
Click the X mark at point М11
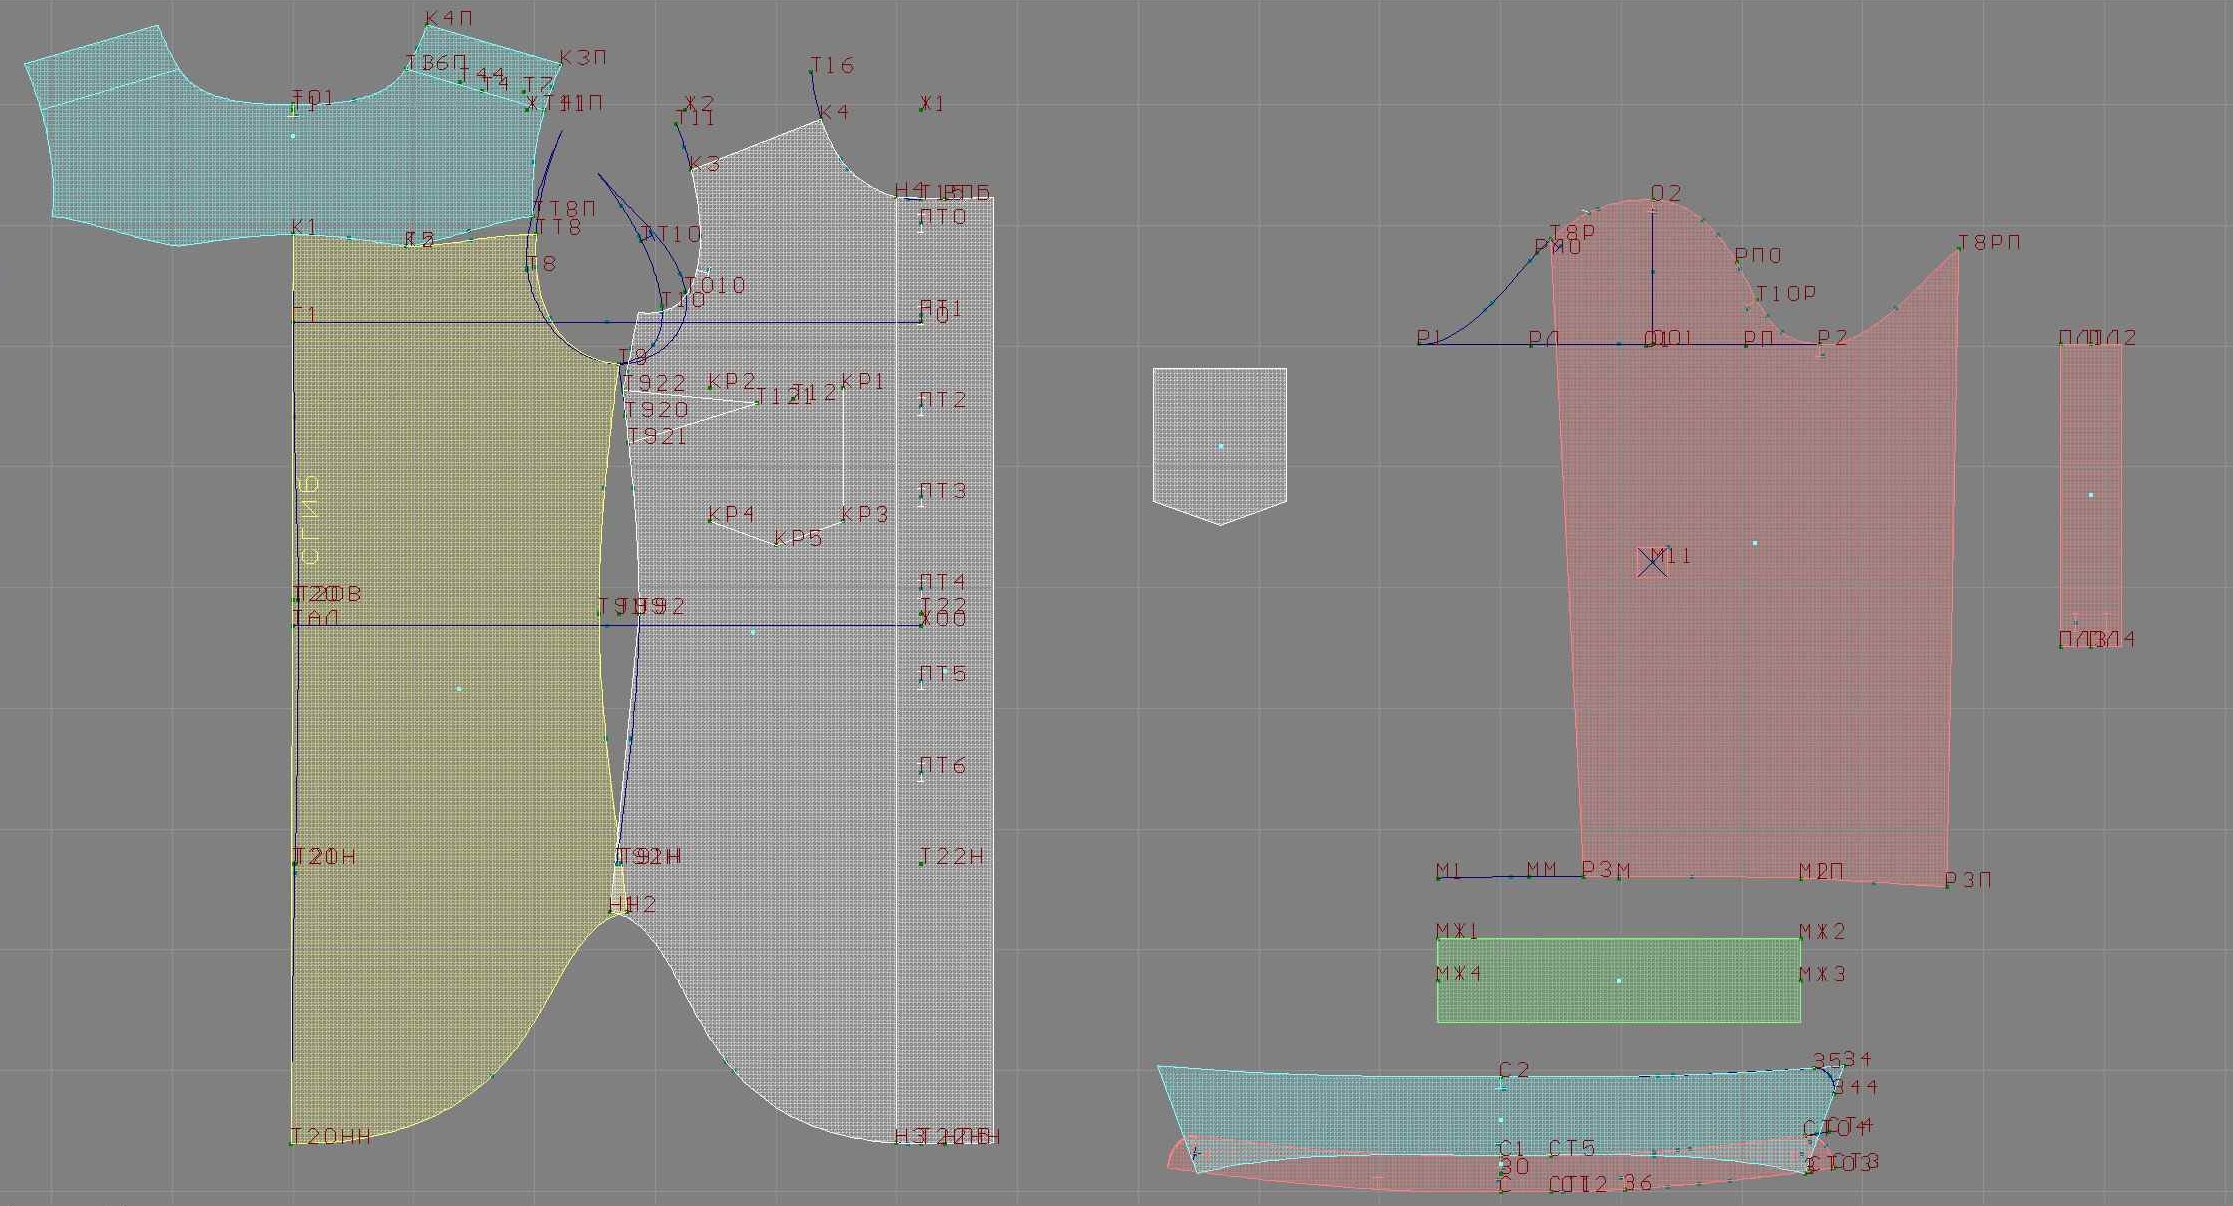[1651, 563]
